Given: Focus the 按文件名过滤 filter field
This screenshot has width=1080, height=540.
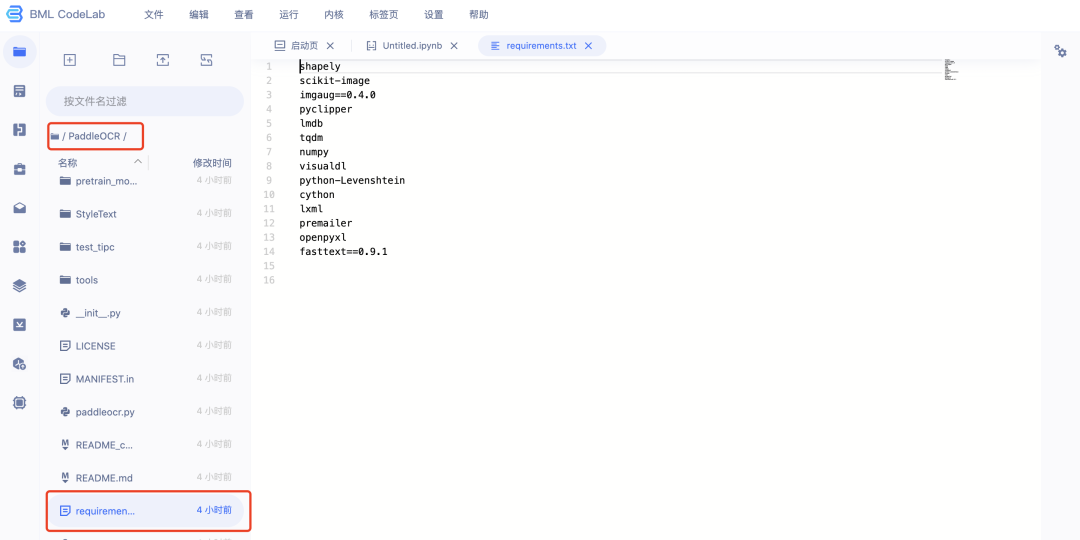Looking at the screenshot, I should [145, 101].
